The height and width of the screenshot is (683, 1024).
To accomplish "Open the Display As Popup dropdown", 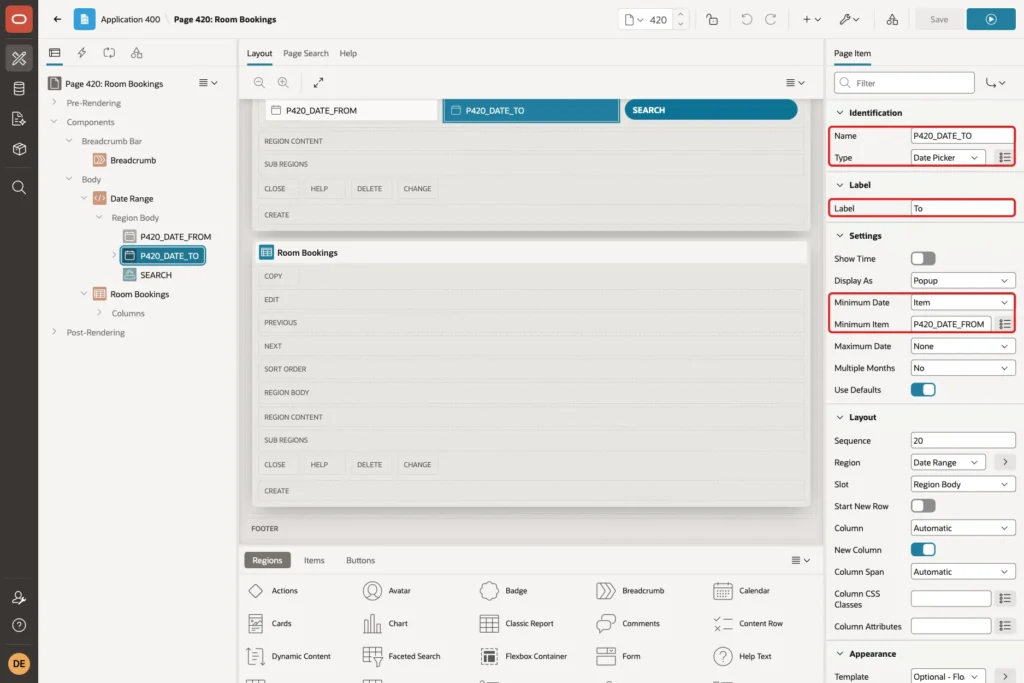I will pyautogui.click(x=963, y=281).
